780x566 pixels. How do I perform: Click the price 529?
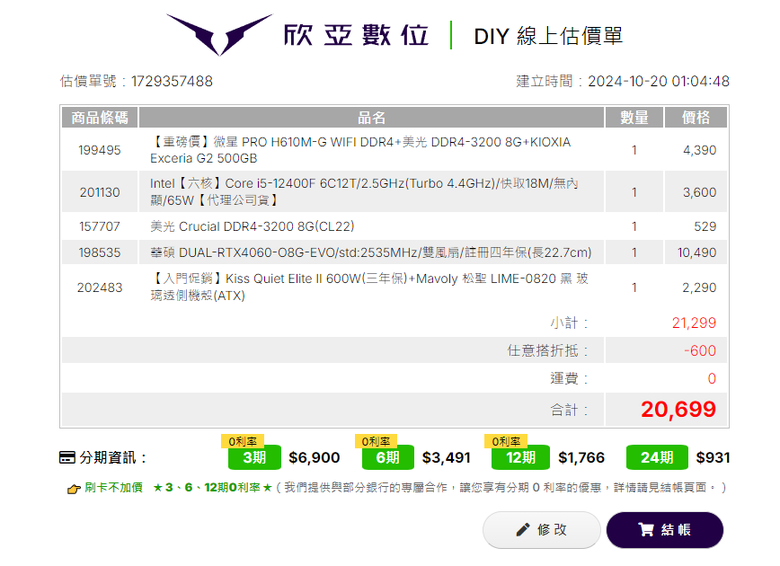(705, 227)
